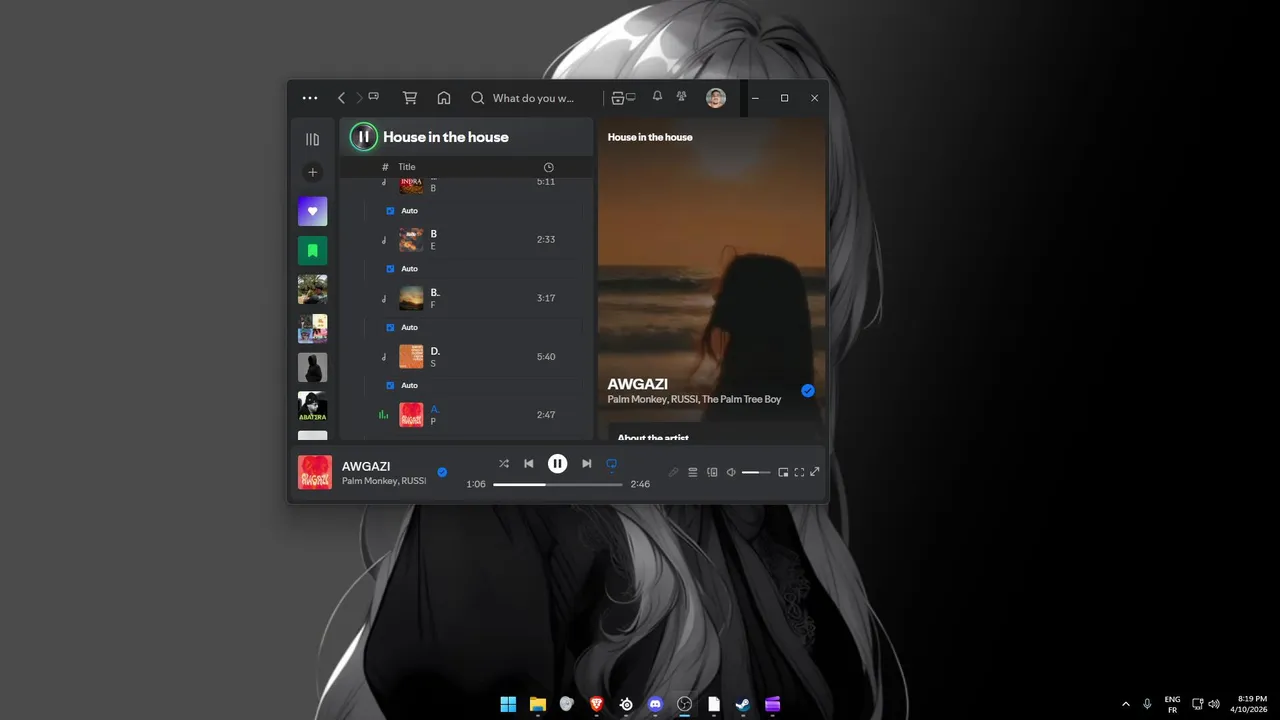Image resolution: width=1280 pixels, height=720 pixels.
Task: Select the playing track lasting 2:47
Action: coord(466,415)
